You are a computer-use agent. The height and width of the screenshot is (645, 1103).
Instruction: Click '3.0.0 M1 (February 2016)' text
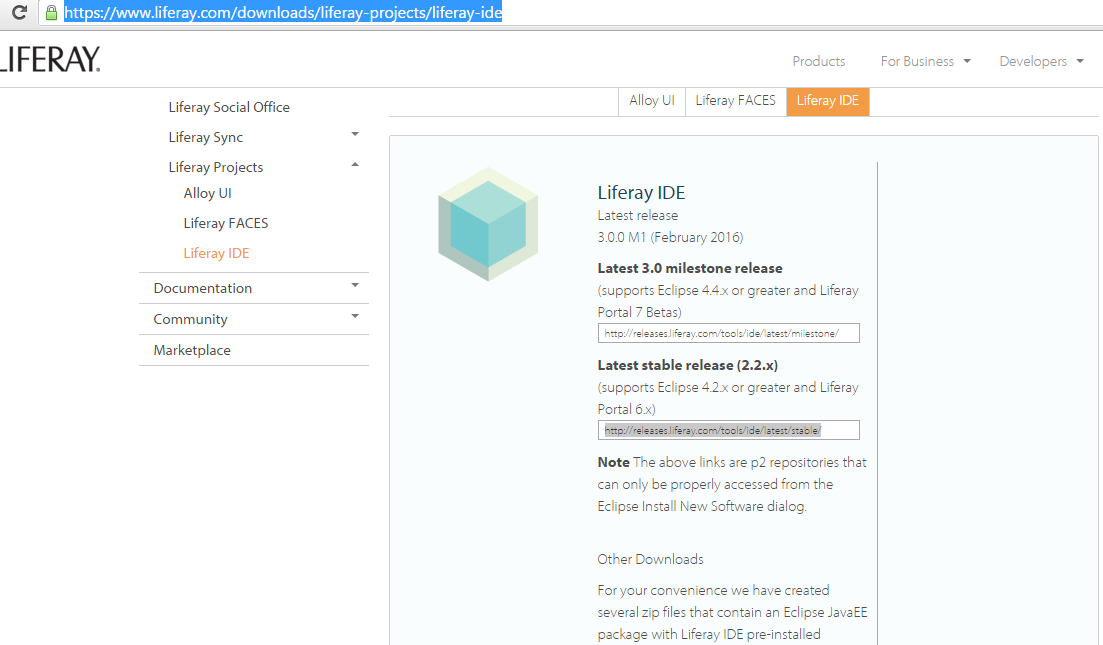click(x=670, y=237)
